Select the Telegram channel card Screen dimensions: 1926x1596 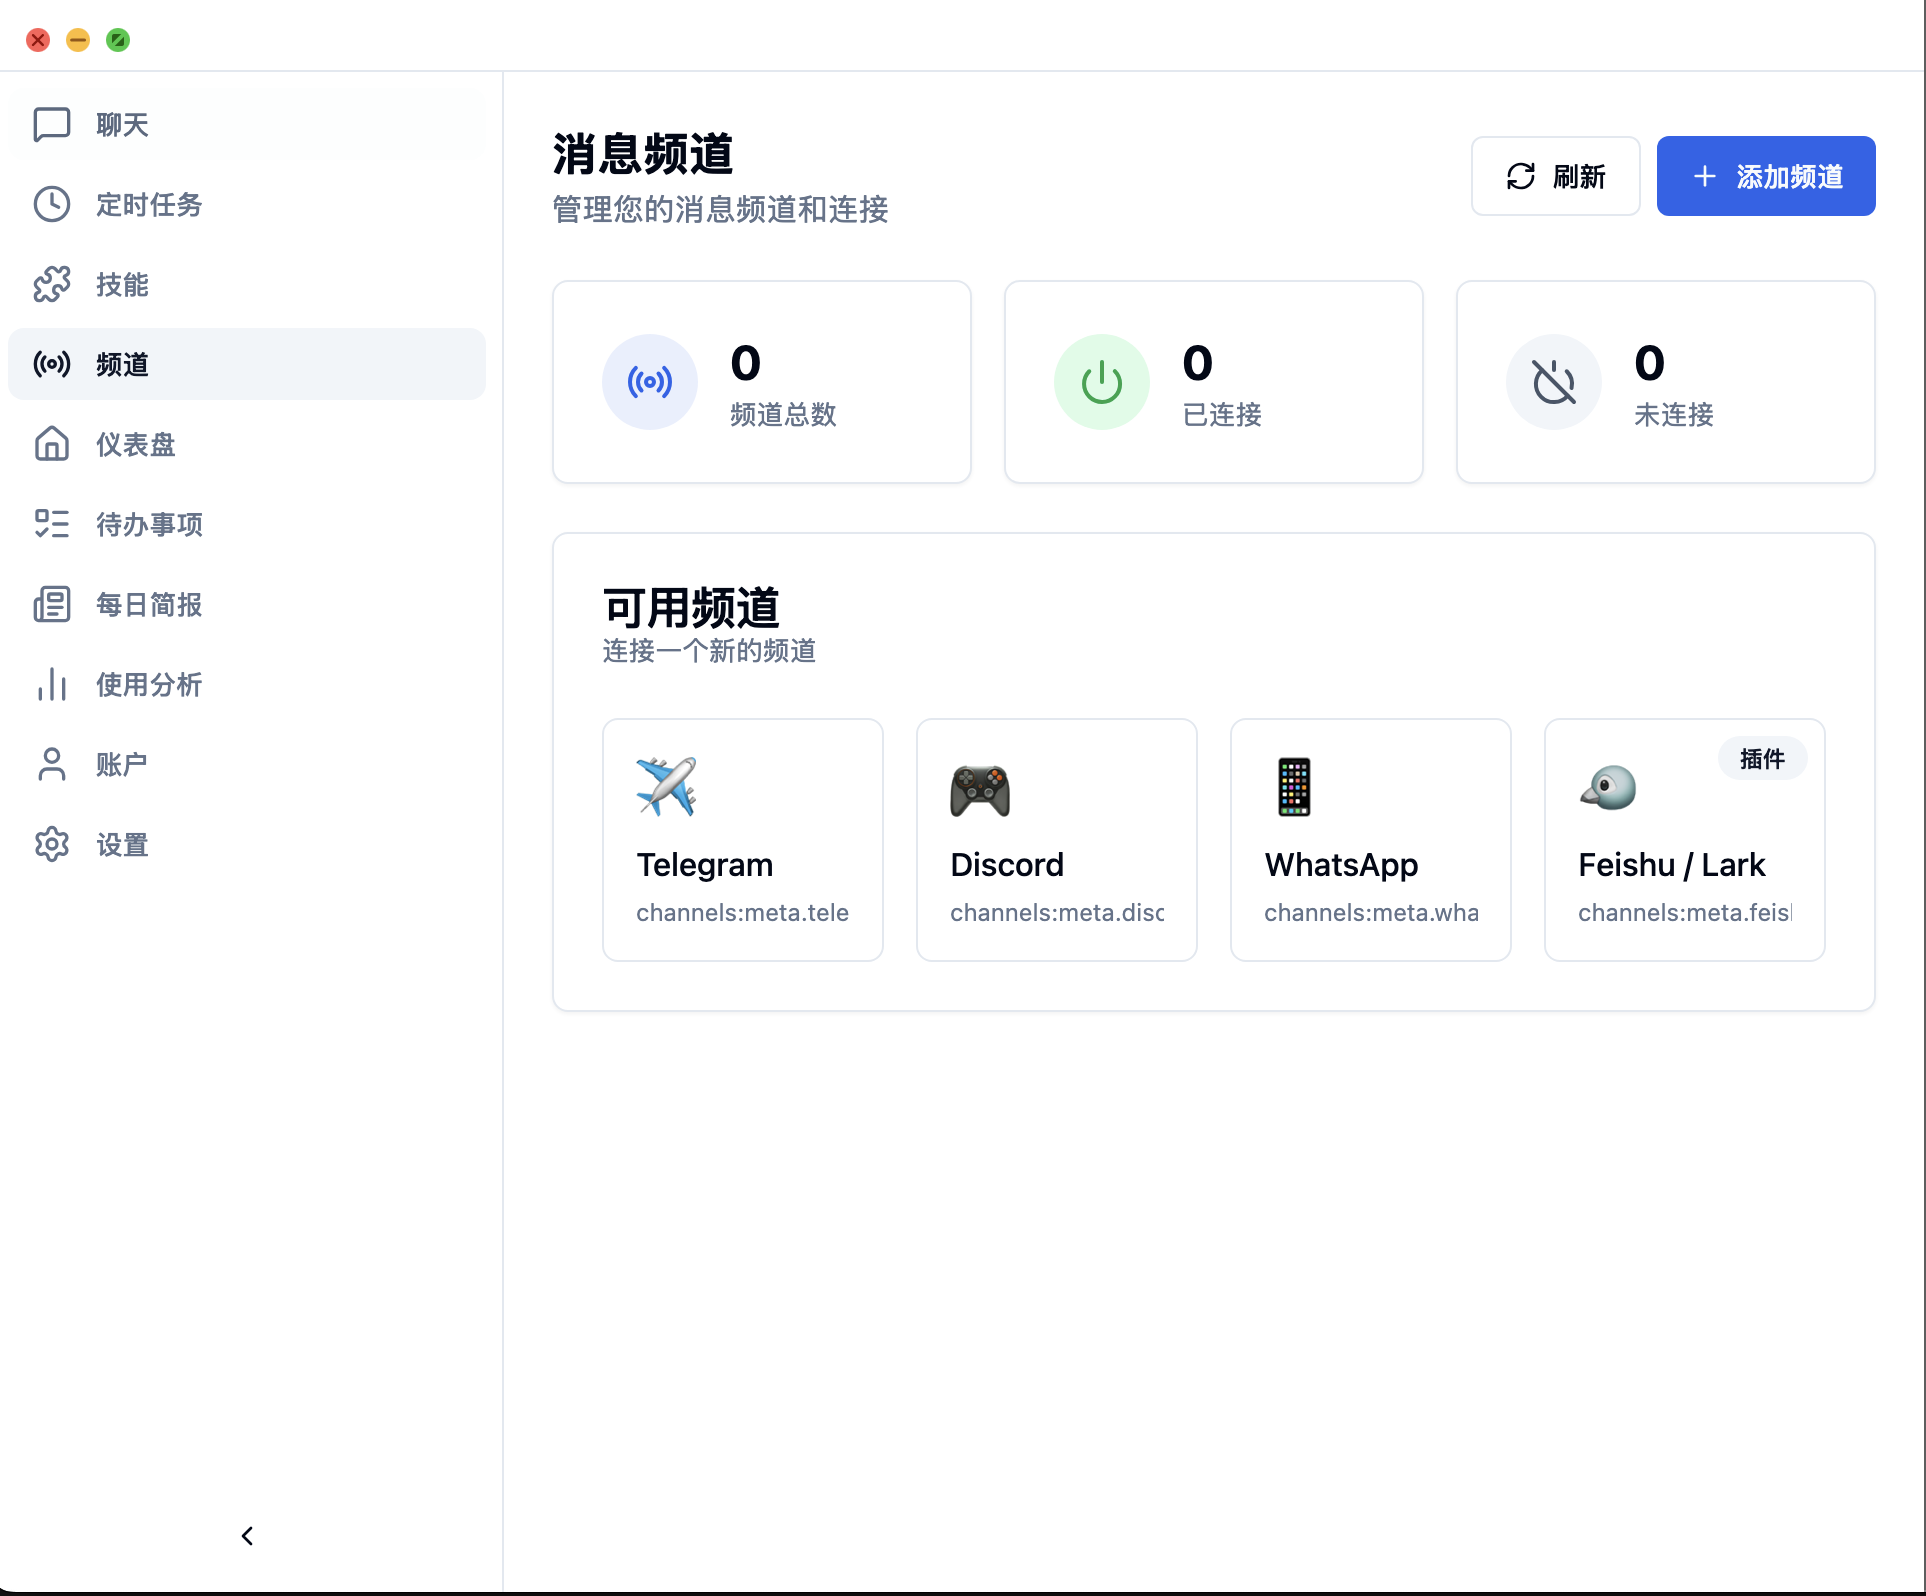(x=742, y=840)
